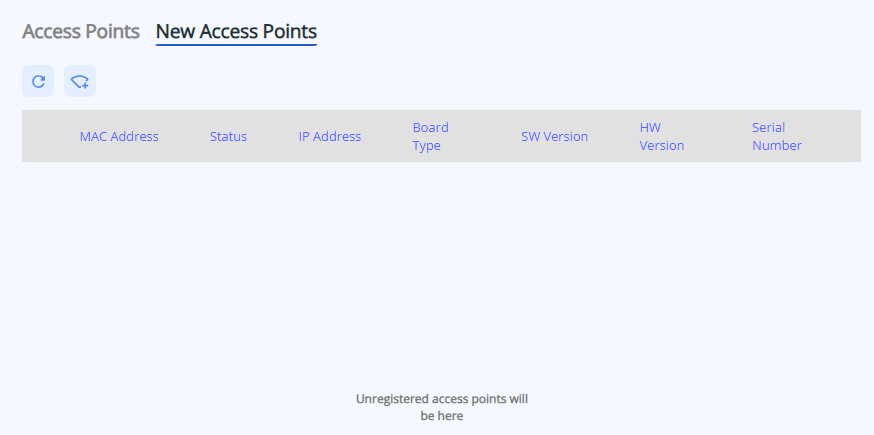
Task: Click the underlined New Access Points heading
Action: [236, 31]
